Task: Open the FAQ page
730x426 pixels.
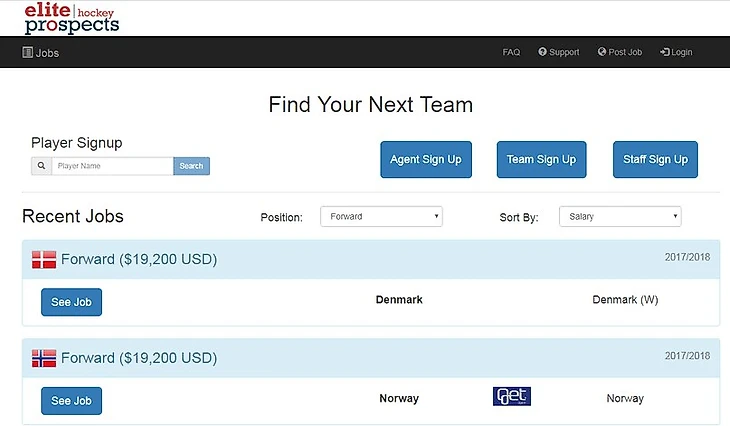Action: click(x=511, y=52)
